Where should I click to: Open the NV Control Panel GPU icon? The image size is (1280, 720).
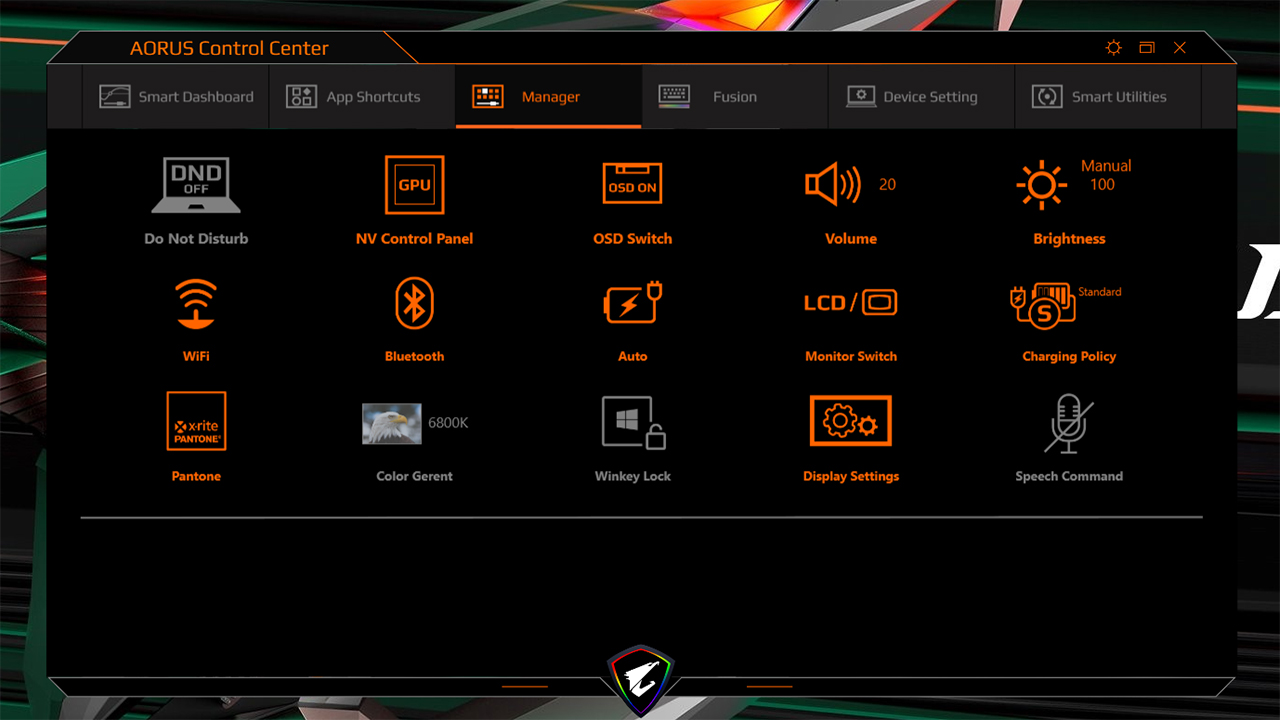[414, 185]
